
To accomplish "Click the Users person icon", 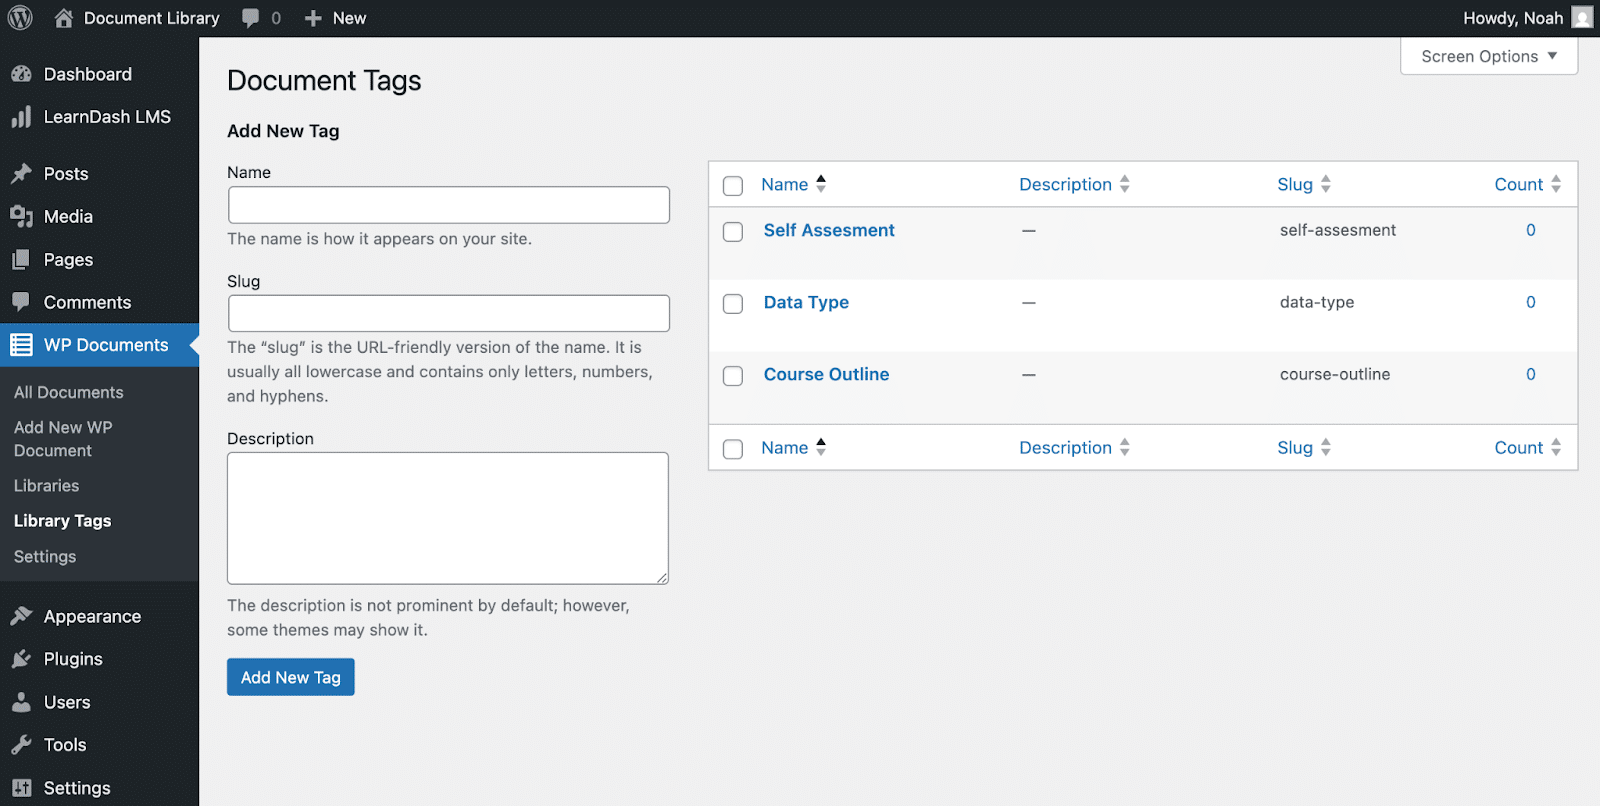I will [x=21, y=702].
